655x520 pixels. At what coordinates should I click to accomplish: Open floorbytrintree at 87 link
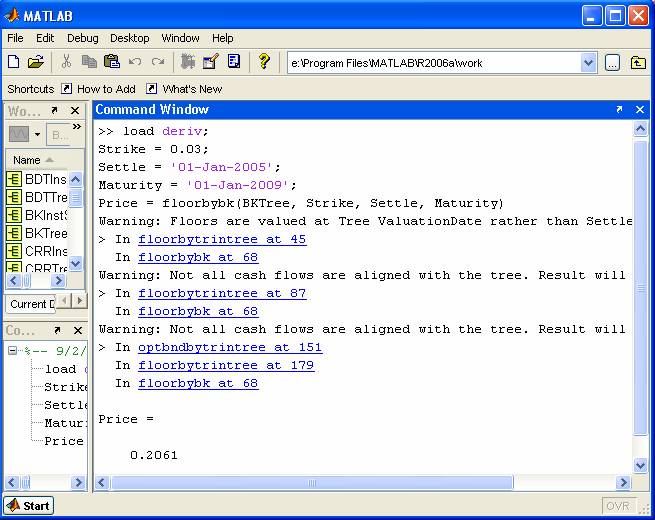tap(222, 294)
